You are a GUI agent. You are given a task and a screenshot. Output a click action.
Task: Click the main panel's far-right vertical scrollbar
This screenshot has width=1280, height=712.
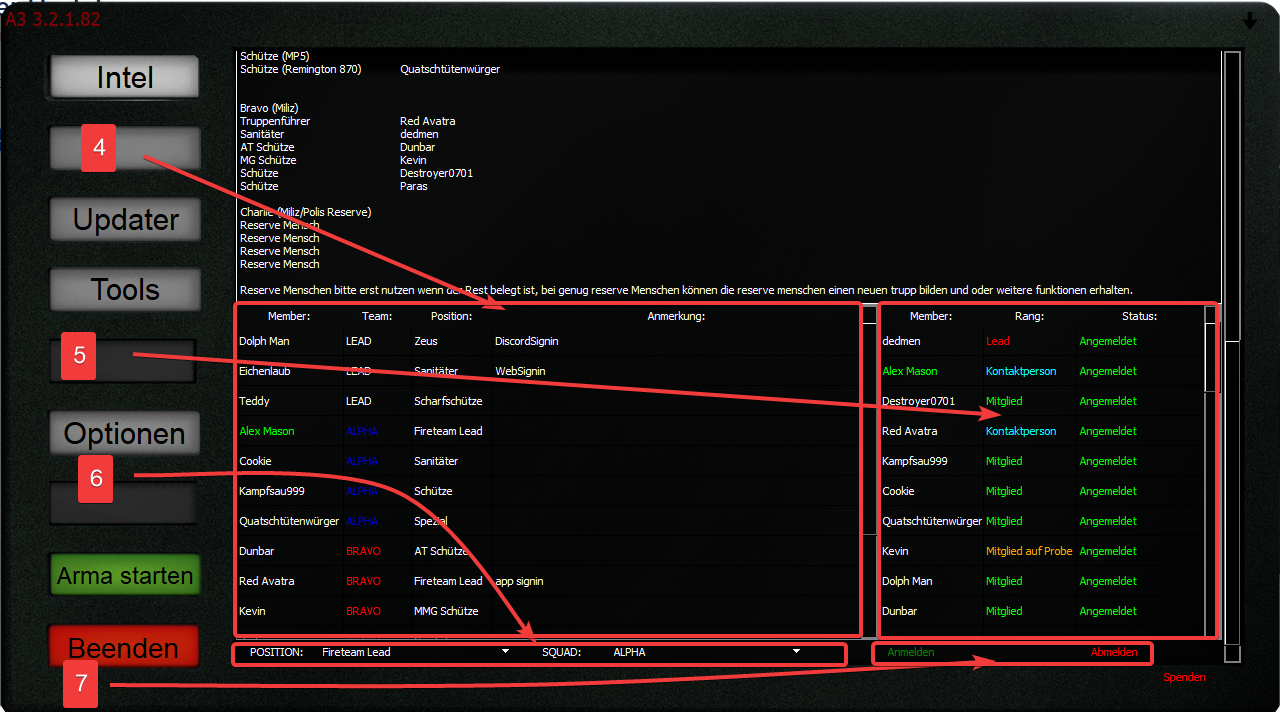[x=1232, y=200]
